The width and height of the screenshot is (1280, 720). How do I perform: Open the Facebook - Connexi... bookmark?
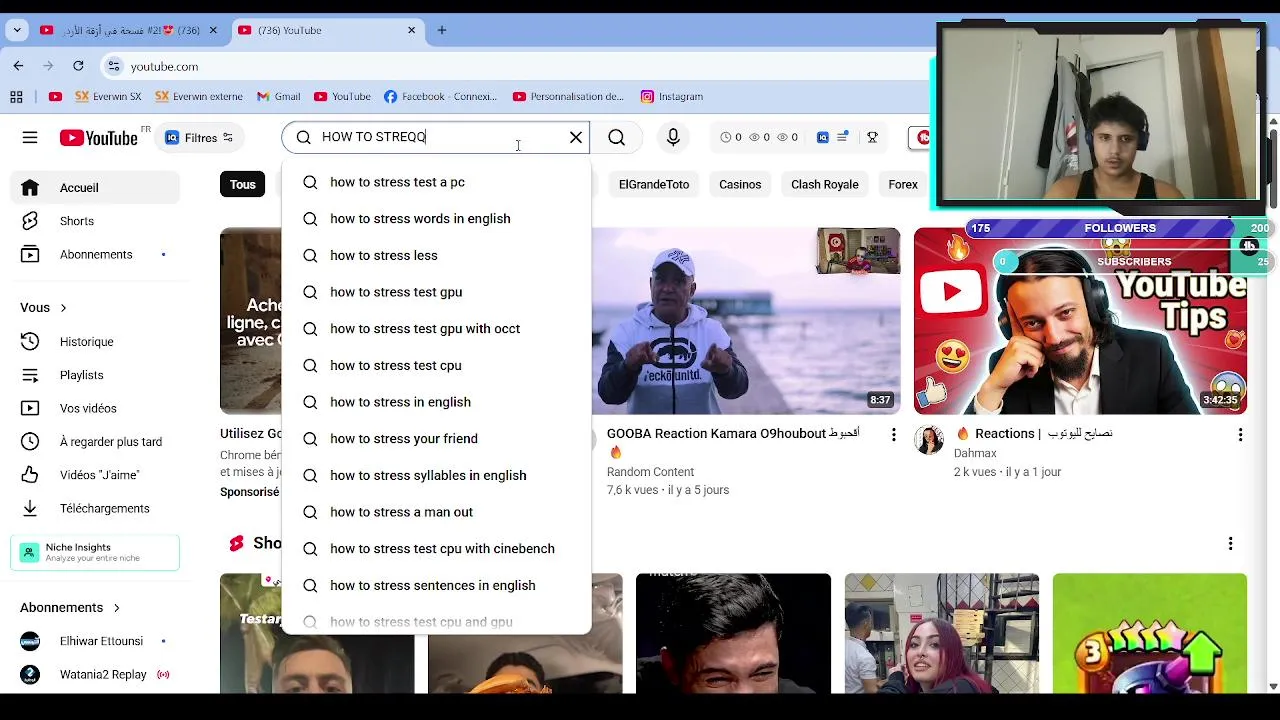[440, 97]
